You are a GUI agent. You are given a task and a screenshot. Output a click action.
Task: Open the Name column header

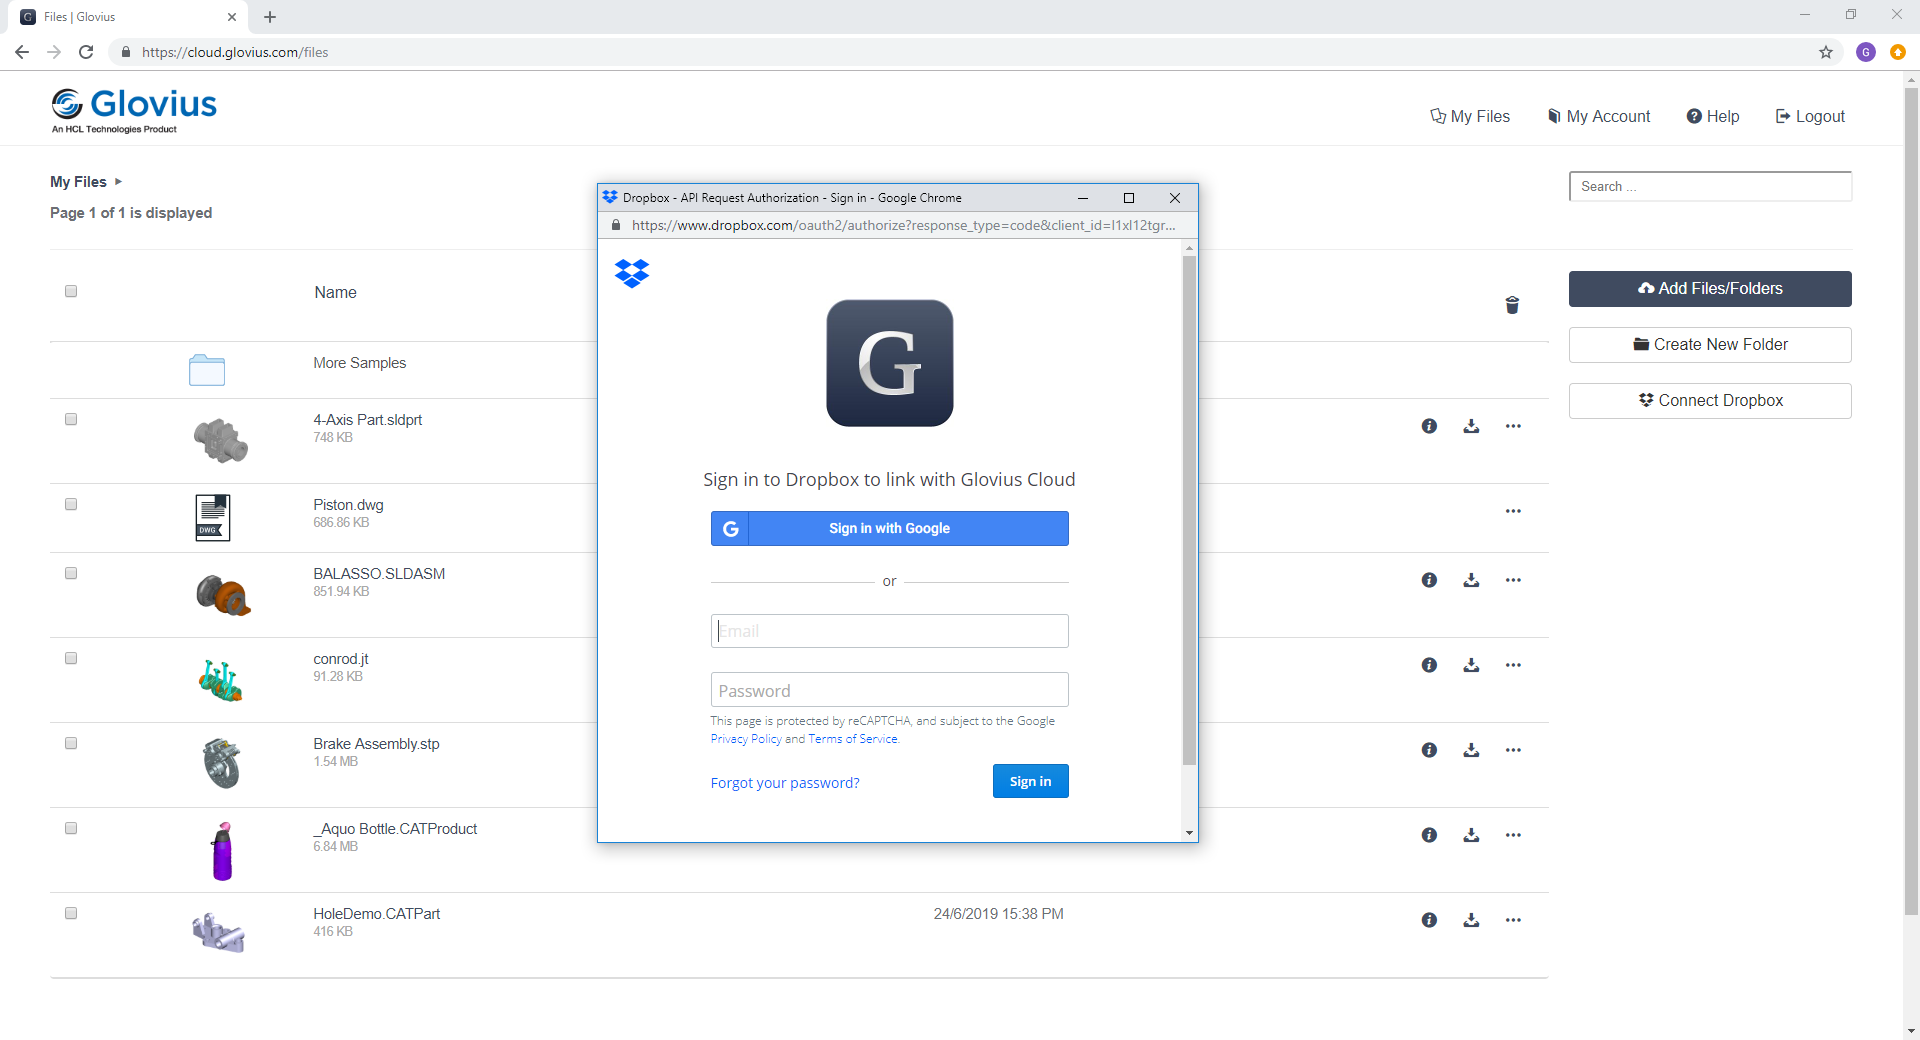(335, 293)
